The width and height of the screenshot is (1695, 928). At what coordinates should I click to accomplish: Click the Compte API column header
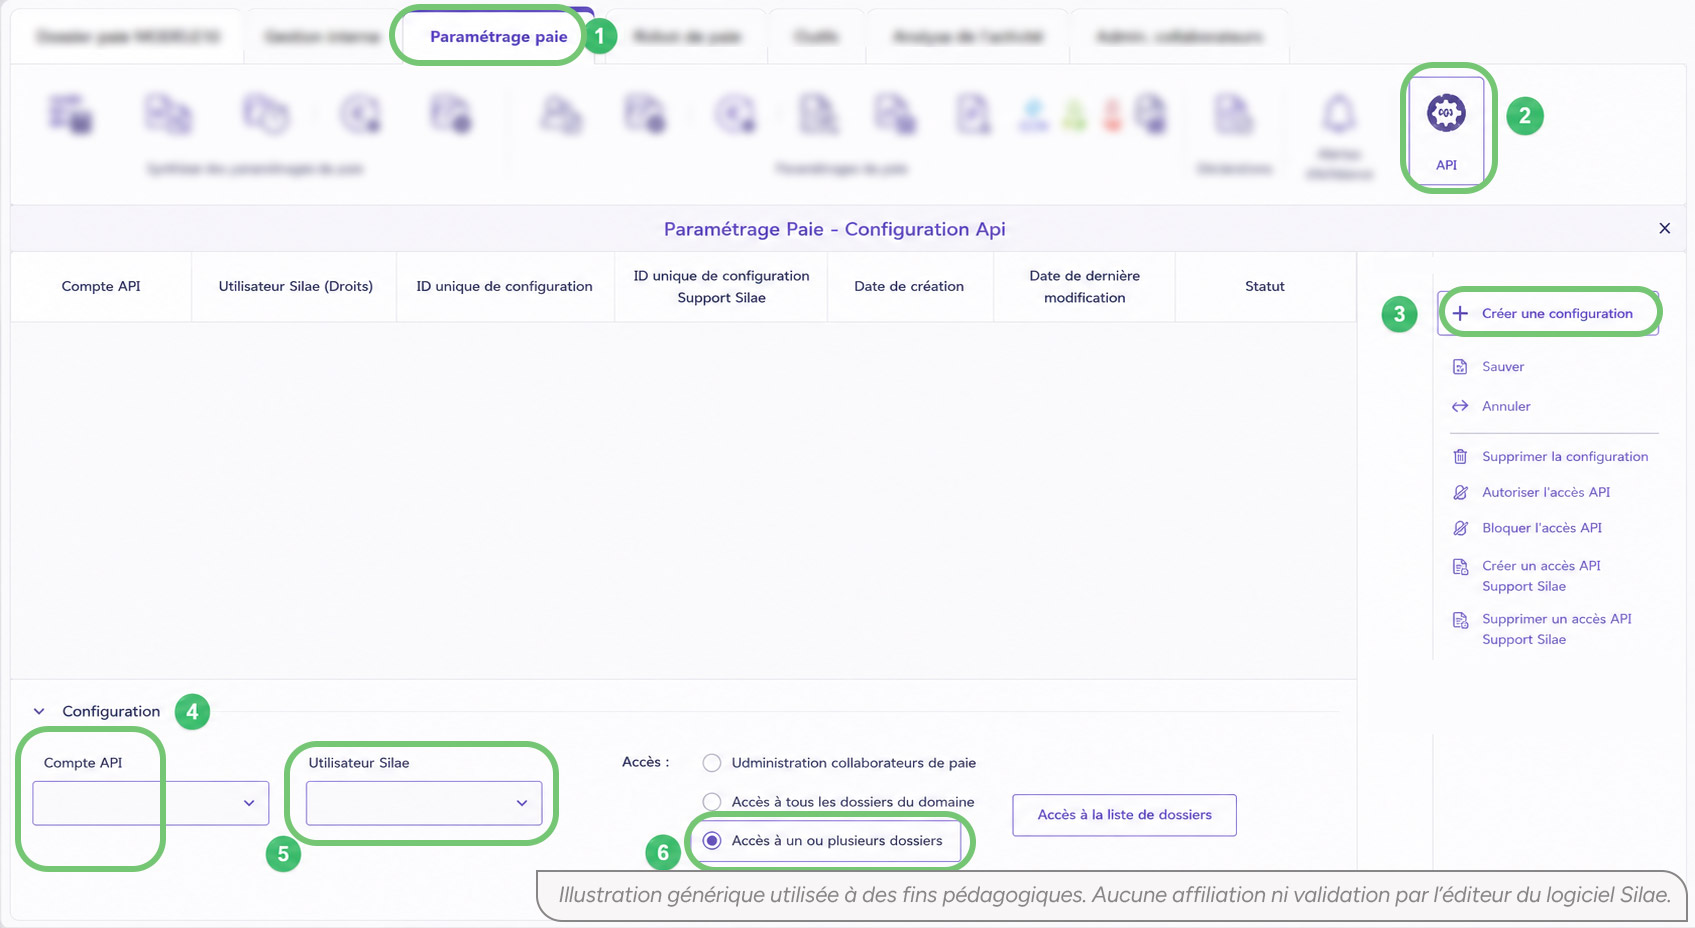[x=101, y=286]
